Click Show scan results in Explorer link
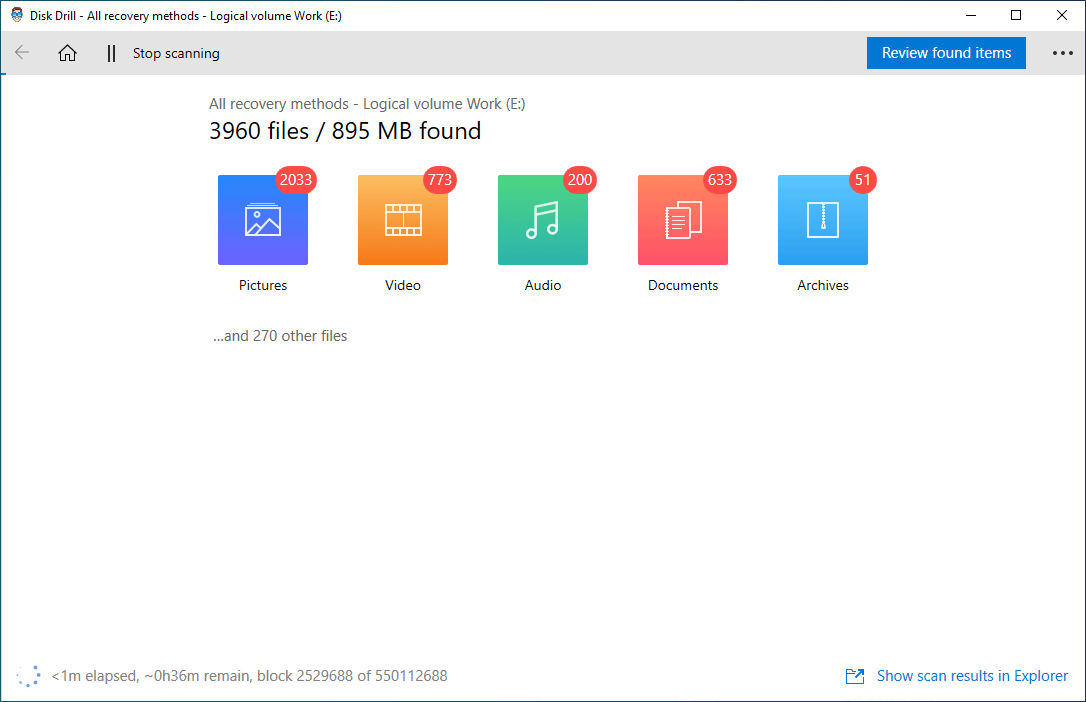The width and height of the screenshot is (1086, 702). pyautogui.click(x=972, y=676)
